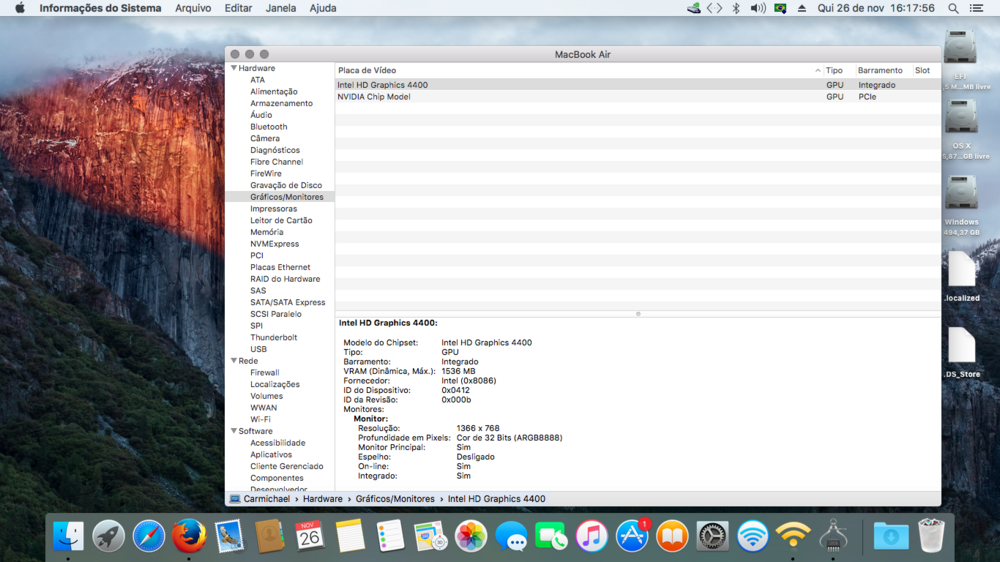Open the Windows drive on the desktop

coord(961,194)
